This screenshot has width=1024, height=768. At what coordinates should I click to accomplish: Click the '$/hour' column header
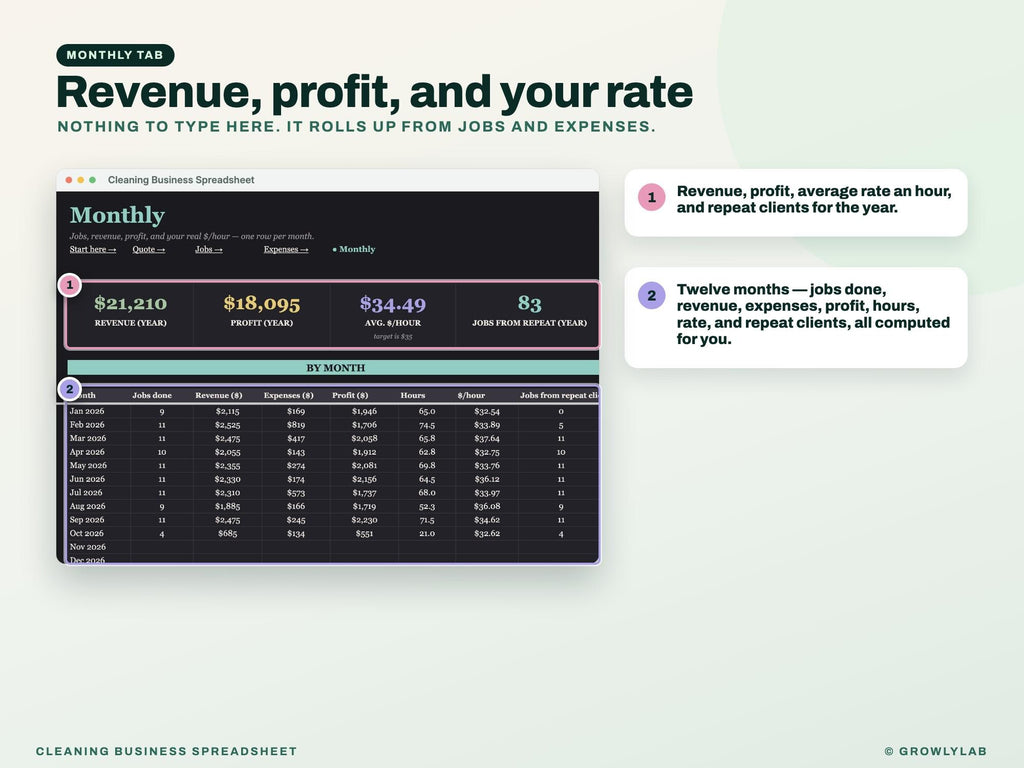(471, 395)
